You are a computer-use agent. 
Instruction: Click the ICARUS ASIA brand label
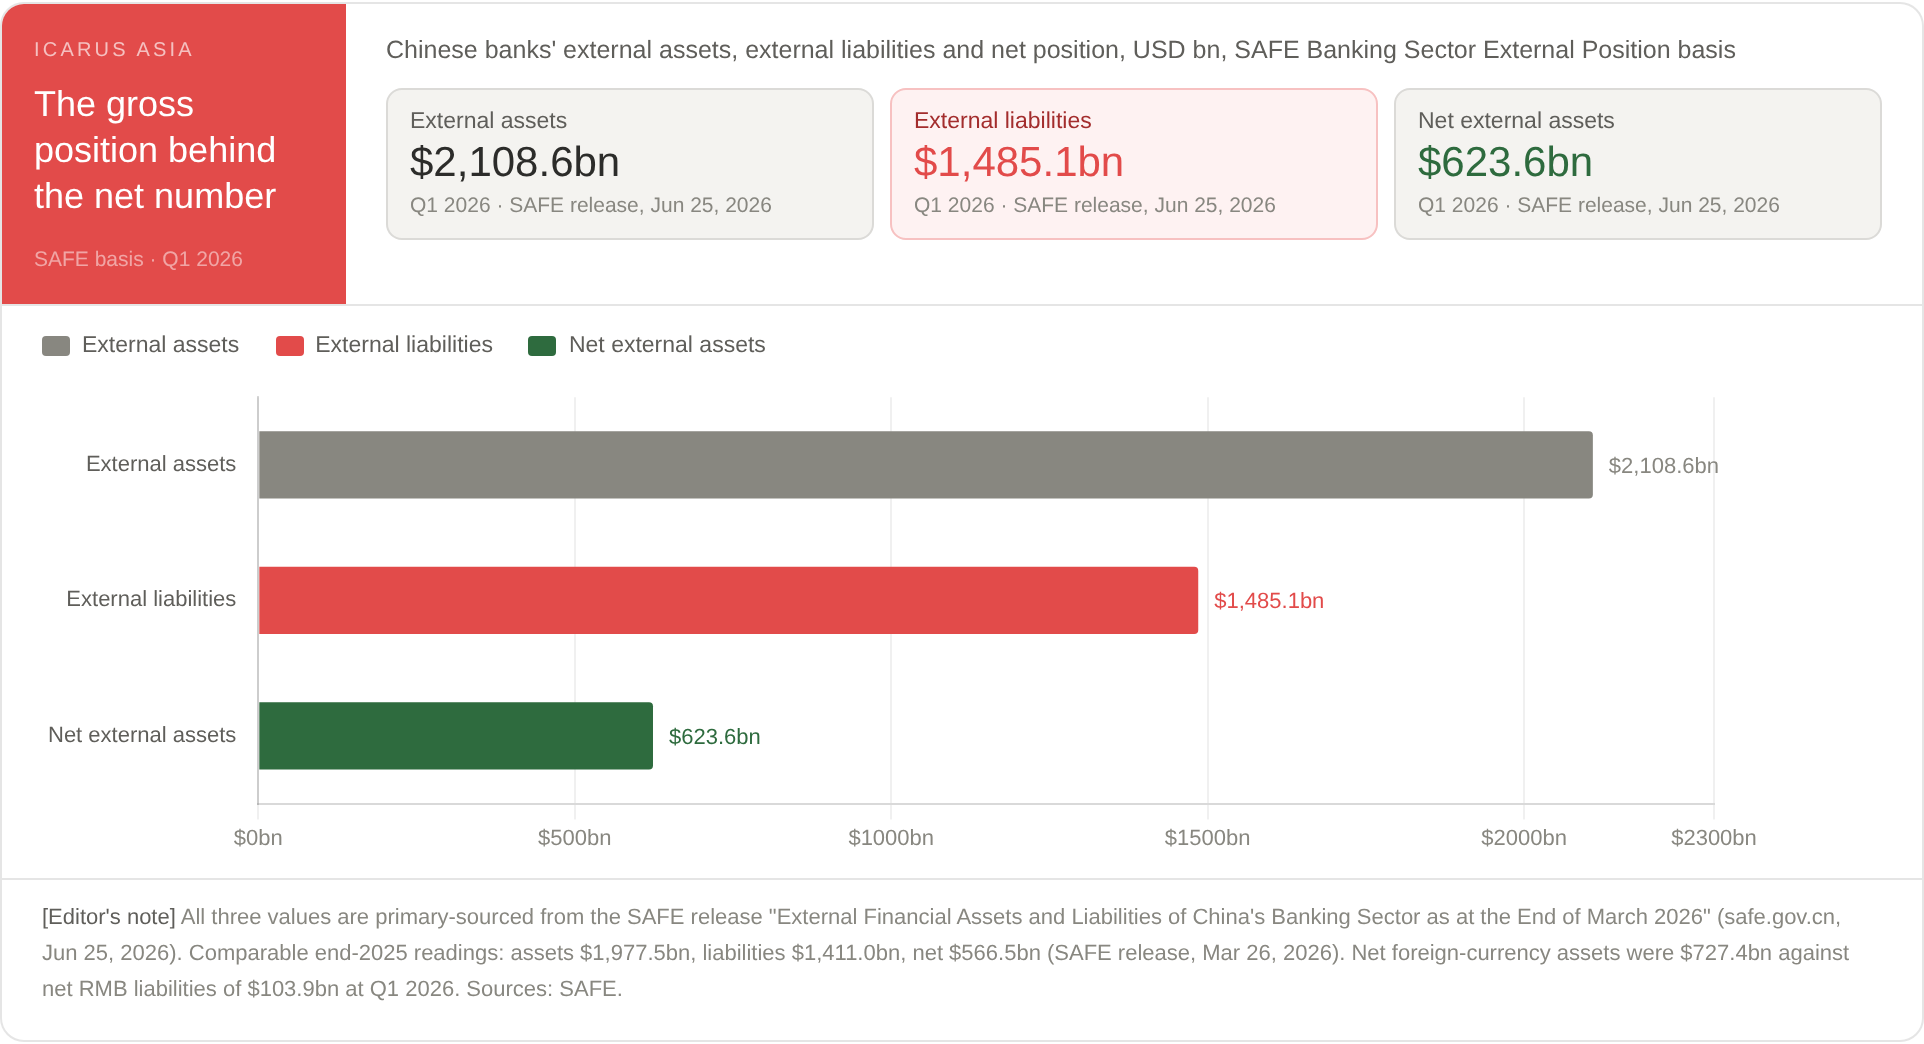(113, 50)
